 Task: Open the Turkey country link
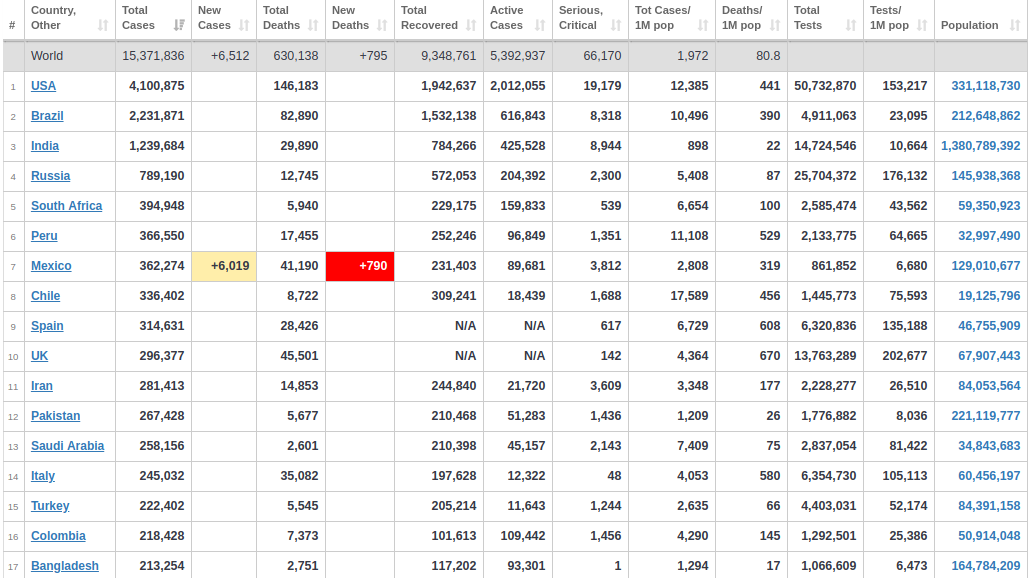pos(50,506)
